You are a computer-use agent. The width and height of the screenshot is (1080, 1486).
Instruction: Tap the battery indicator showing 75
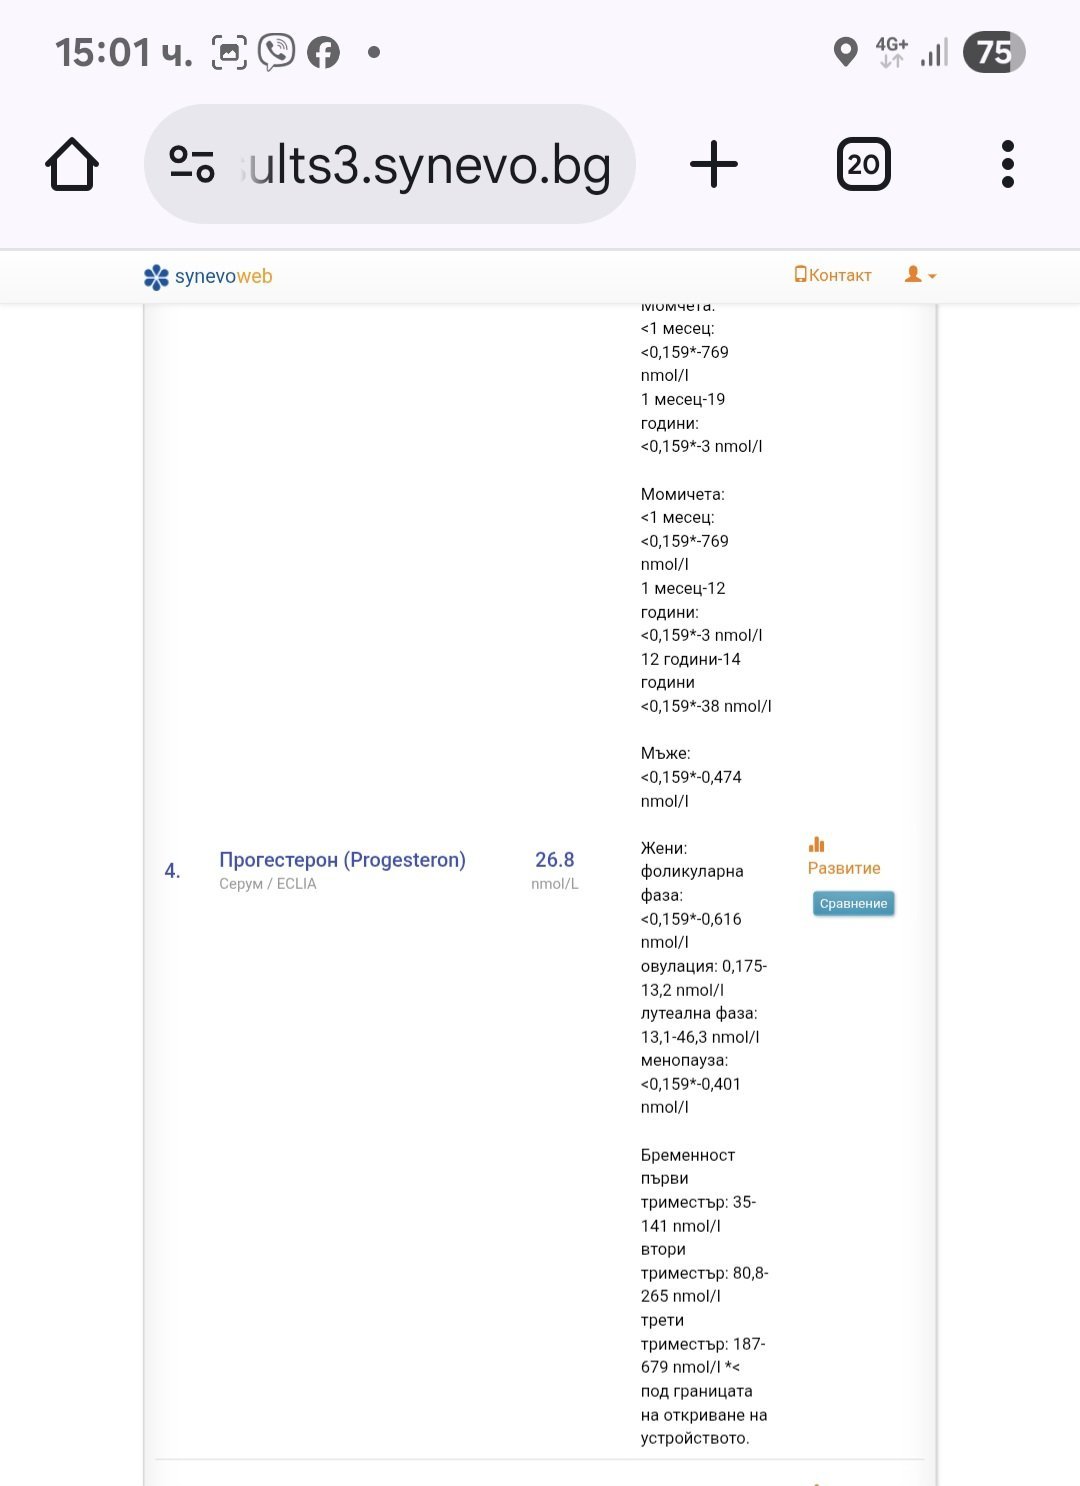click(x=993, y=52)
